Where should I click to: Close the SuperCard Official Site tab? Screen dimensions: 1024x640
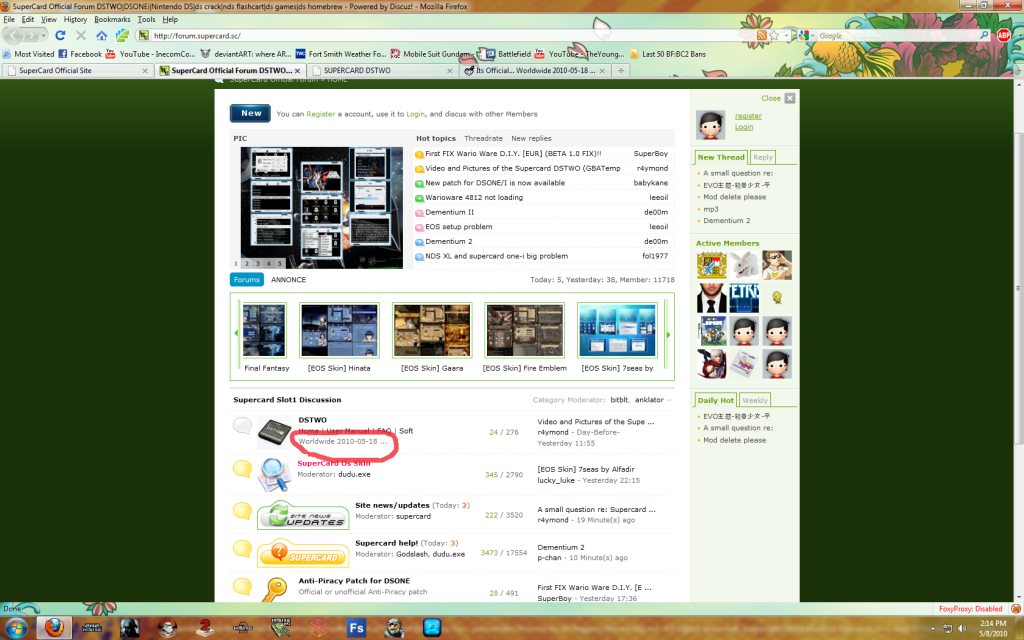point(145,71)
